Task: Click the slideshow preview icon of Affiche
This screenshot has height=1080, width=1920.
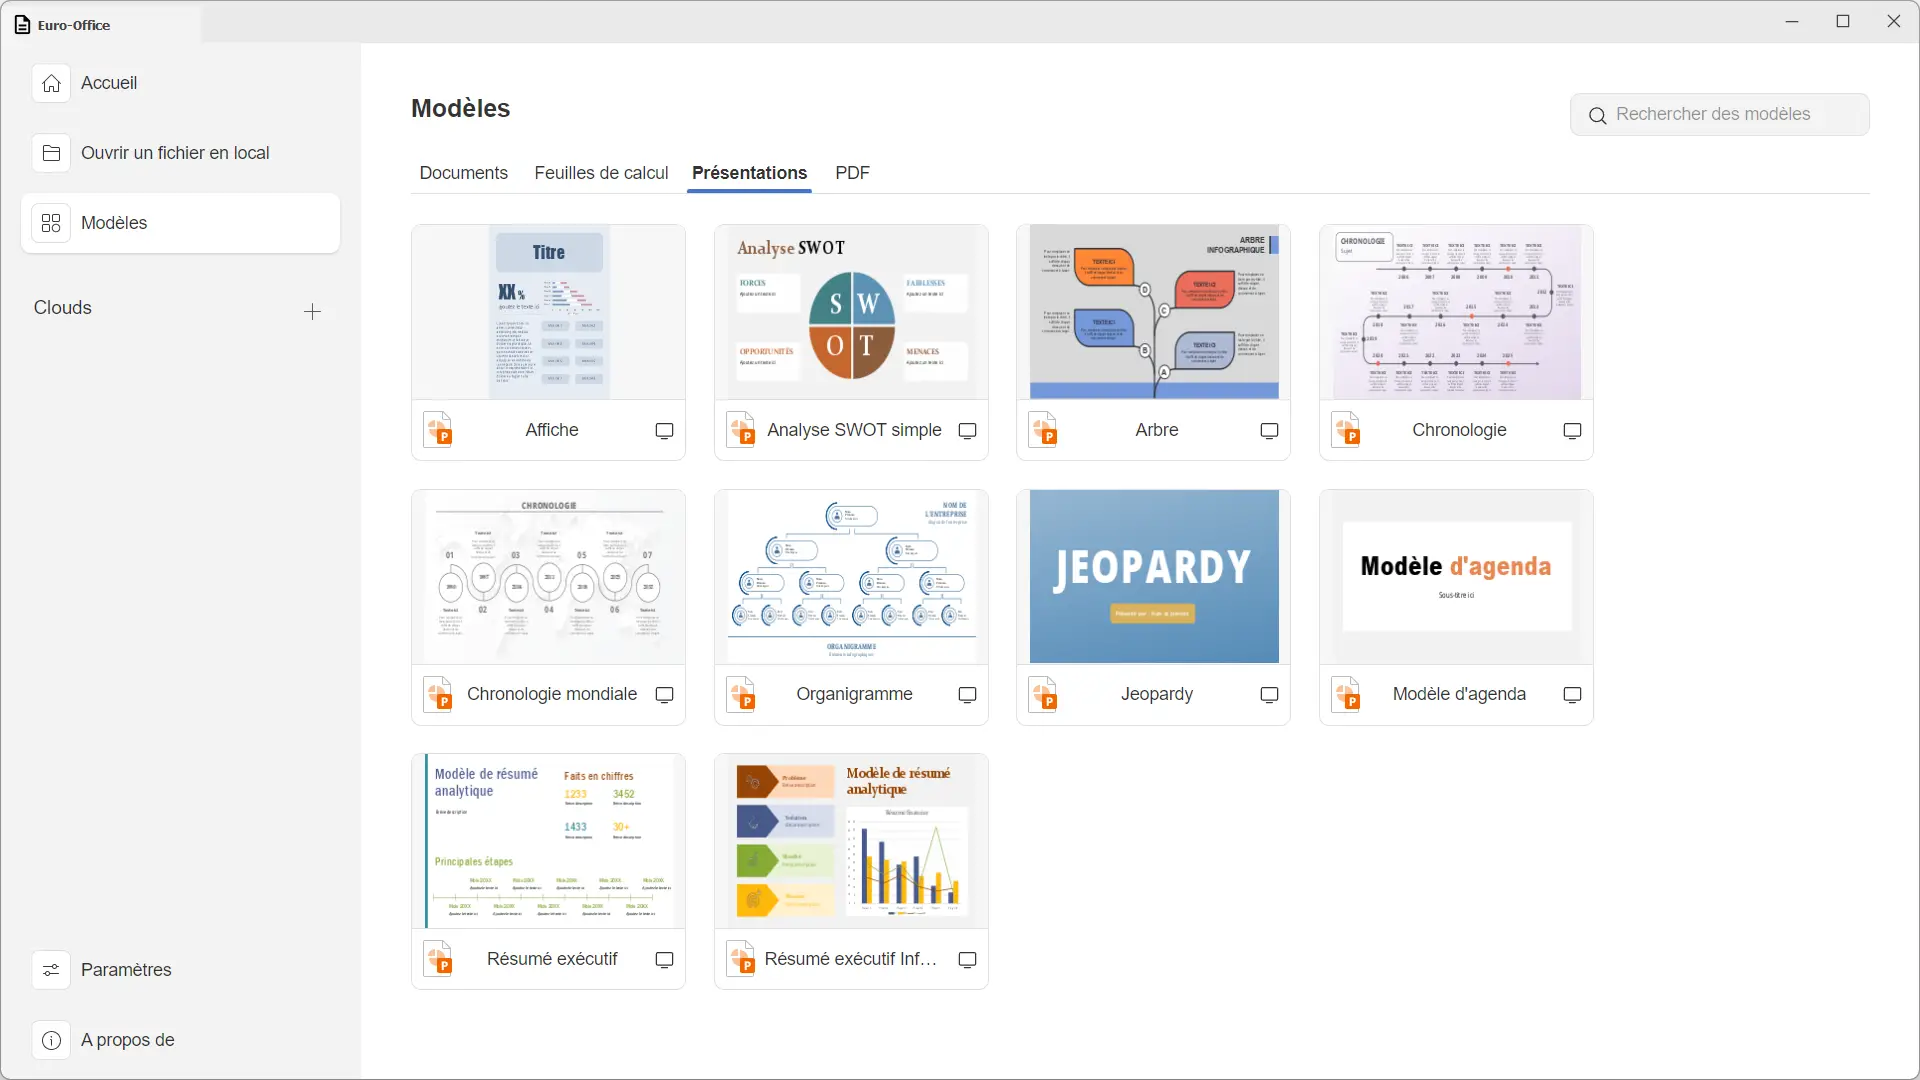Action: [664, 431]
